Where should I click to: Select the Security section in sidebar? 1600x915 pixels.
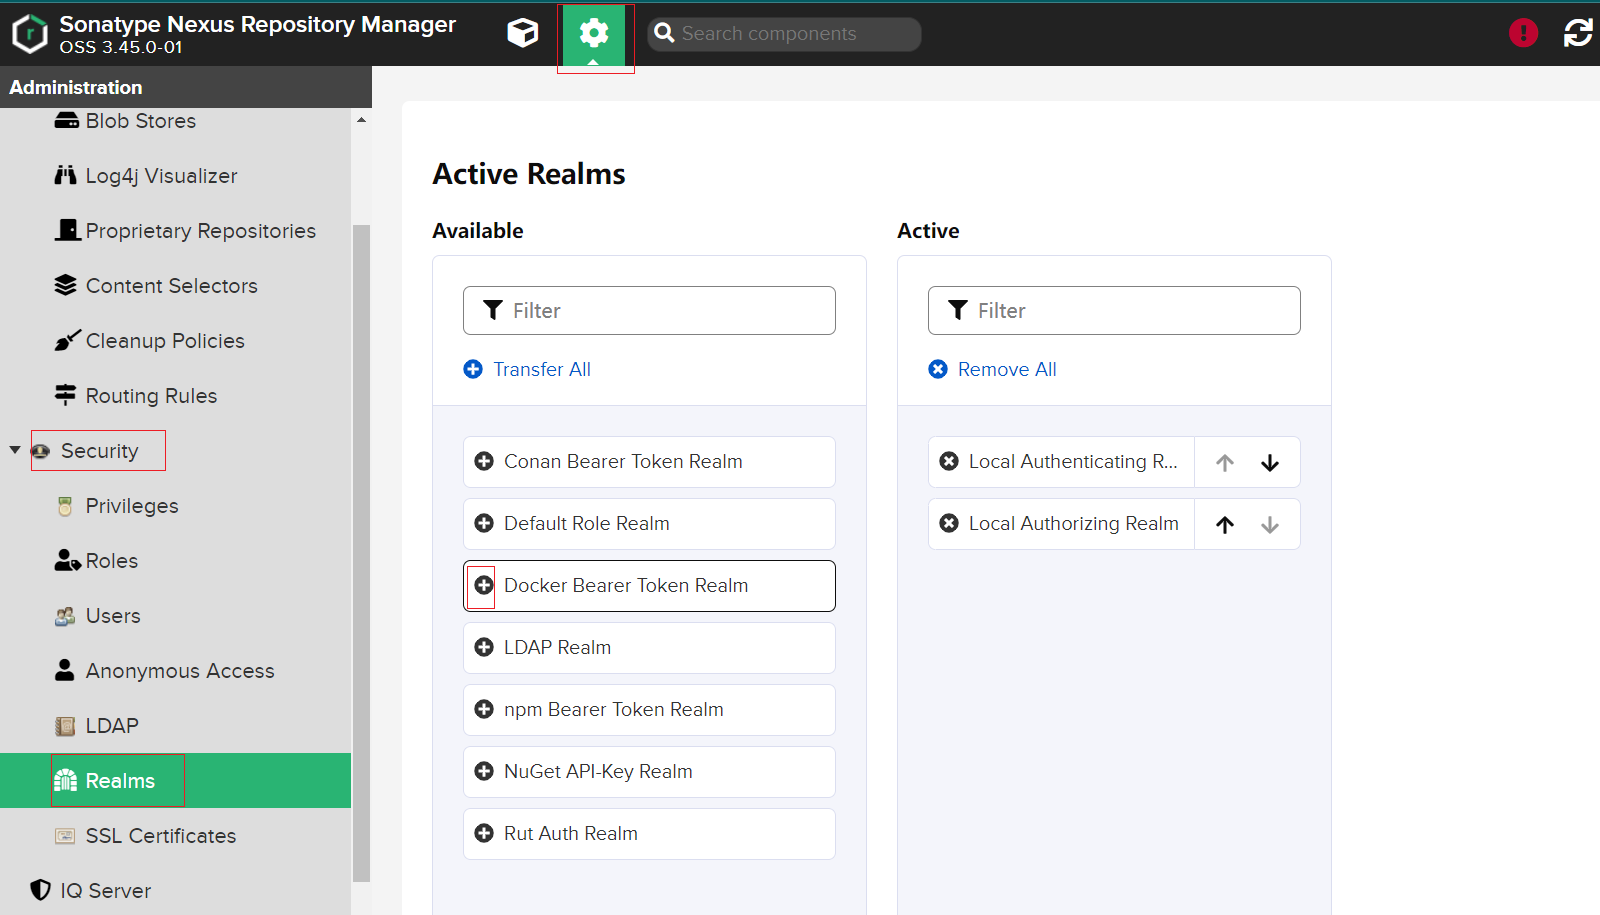coord(98,450)
